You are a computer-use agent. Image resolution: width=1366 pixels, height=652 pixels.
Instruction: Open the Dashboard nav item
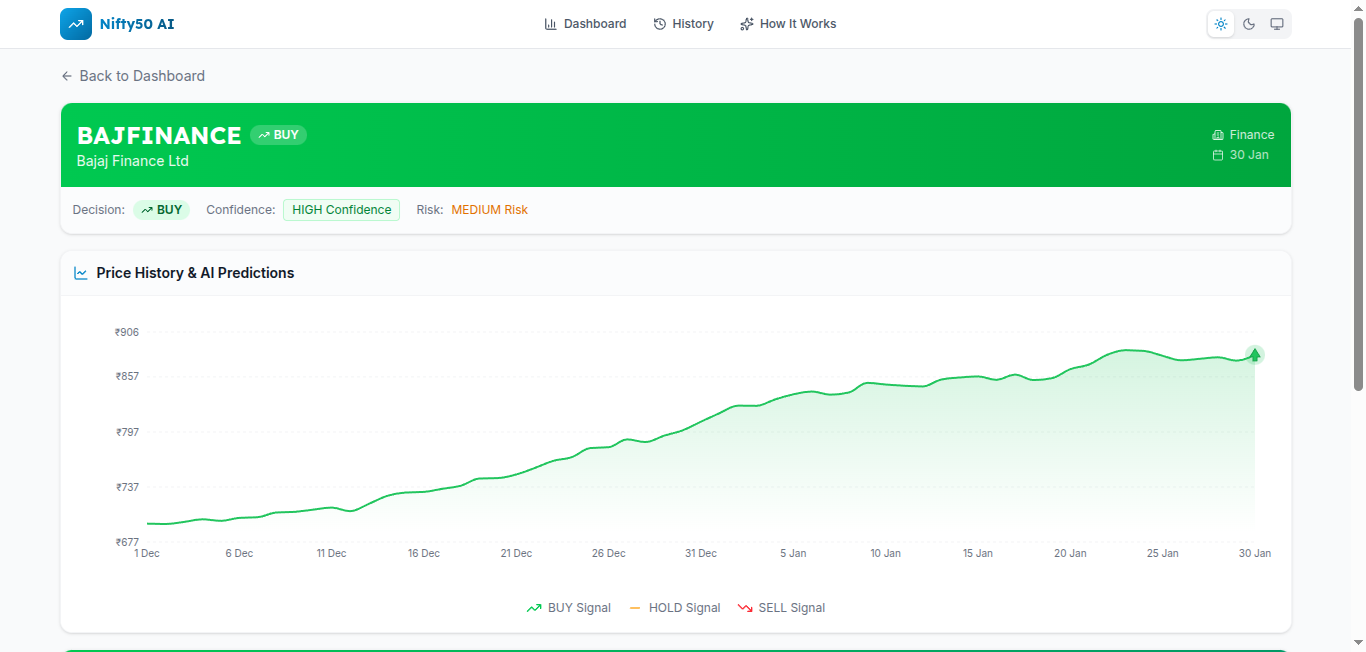(x=585, y=24)
